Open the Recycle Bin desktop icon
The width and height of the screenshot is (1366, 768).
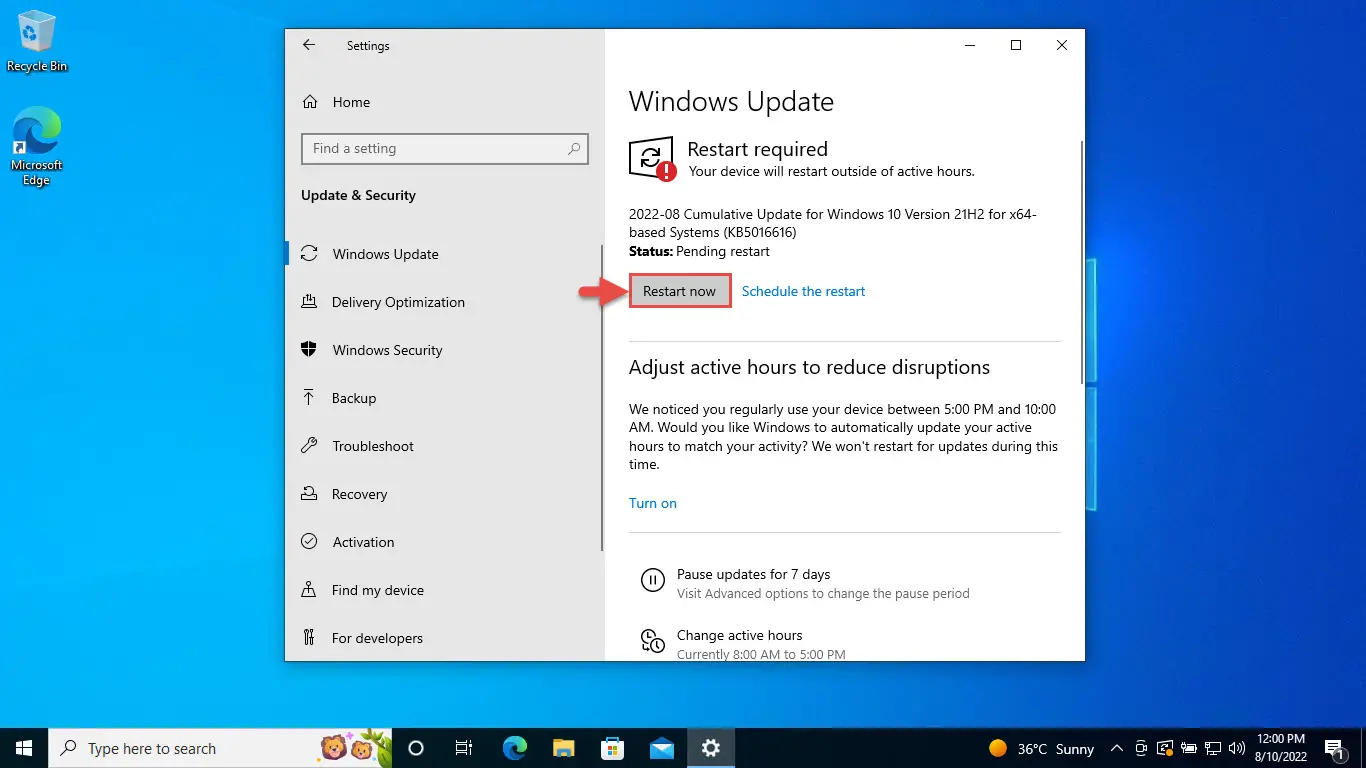[37, 41]
